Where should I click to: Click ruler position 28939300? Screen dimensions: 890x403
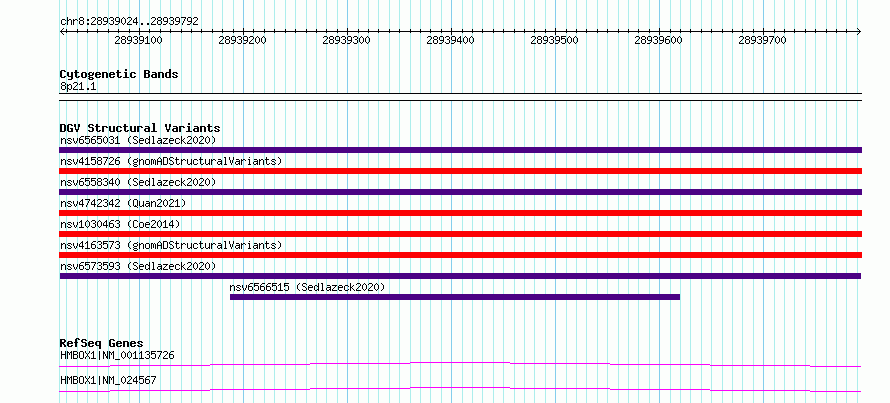tap(346, 40)
